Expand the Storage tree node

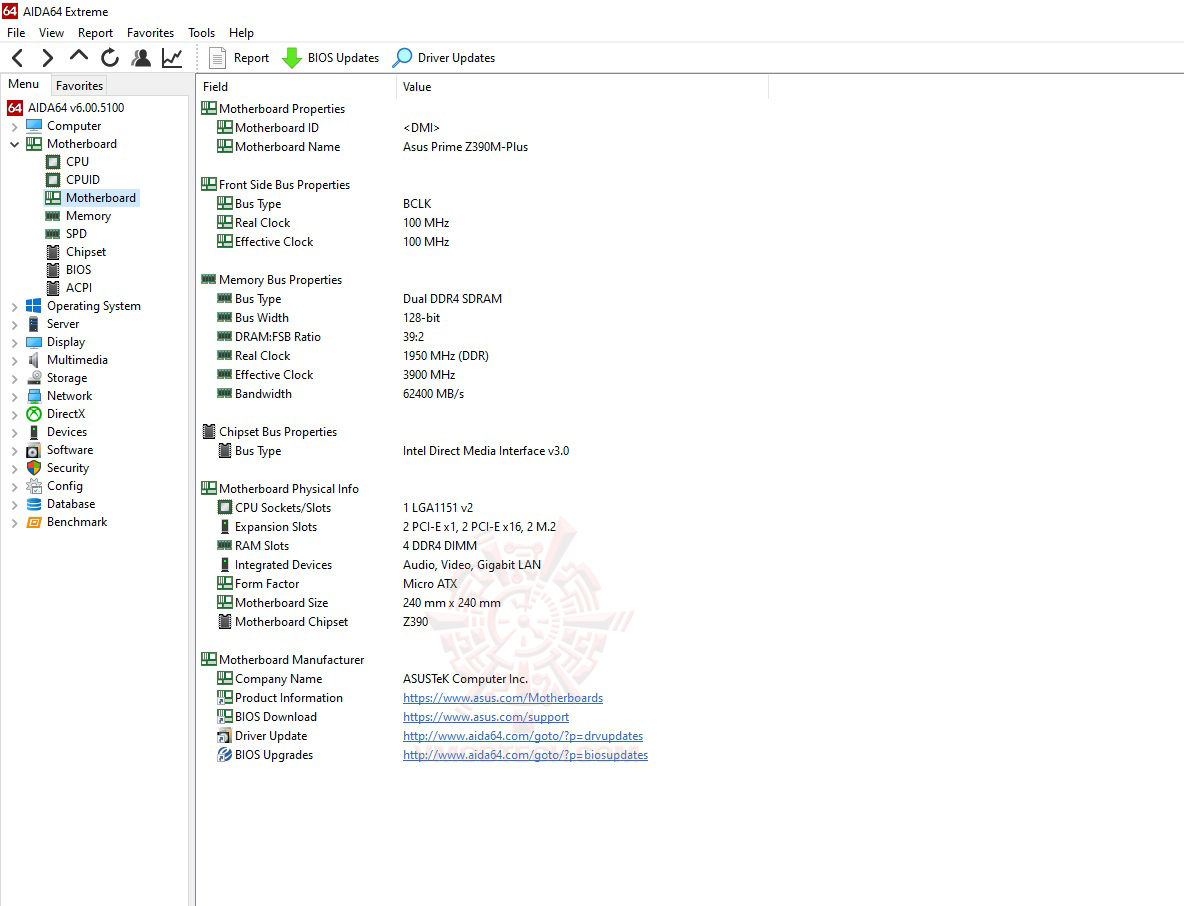tap(14, 378)
